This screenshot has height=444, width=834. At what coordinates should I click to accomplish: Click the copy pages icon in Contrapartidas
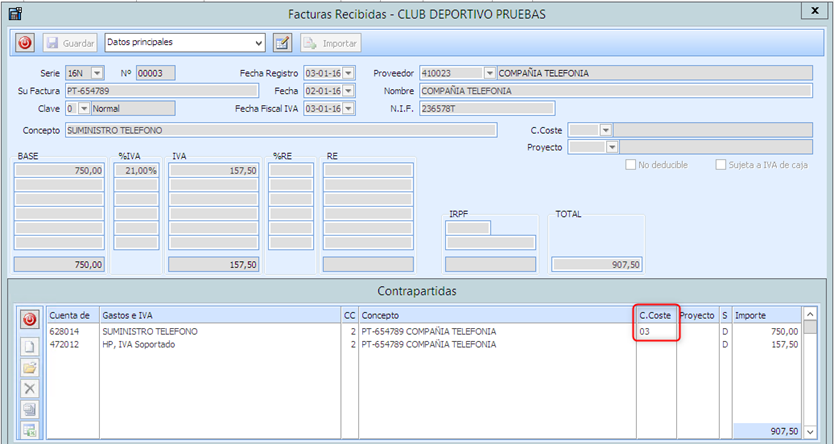coord(30,409)
